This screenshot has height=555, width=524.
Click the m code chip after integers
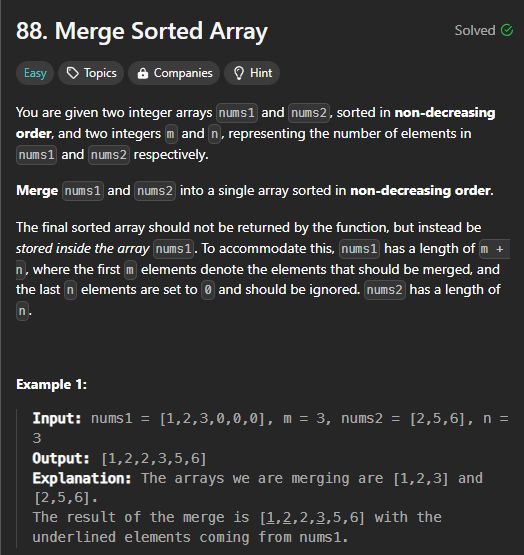tap(171, 134)
